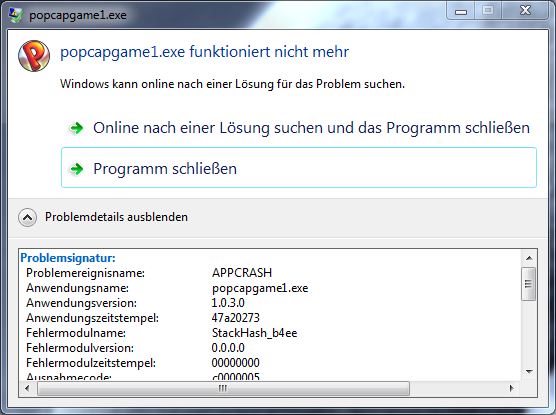Click 'Problemdetails ausblenden' label

(116, 217)
